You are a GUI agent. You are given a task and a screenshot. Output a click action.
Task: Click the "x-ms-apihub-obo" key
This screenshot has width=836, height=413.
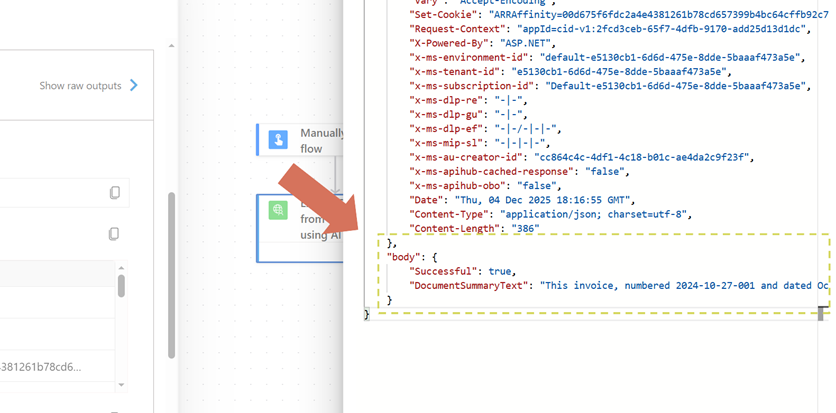tap(457, 186)
